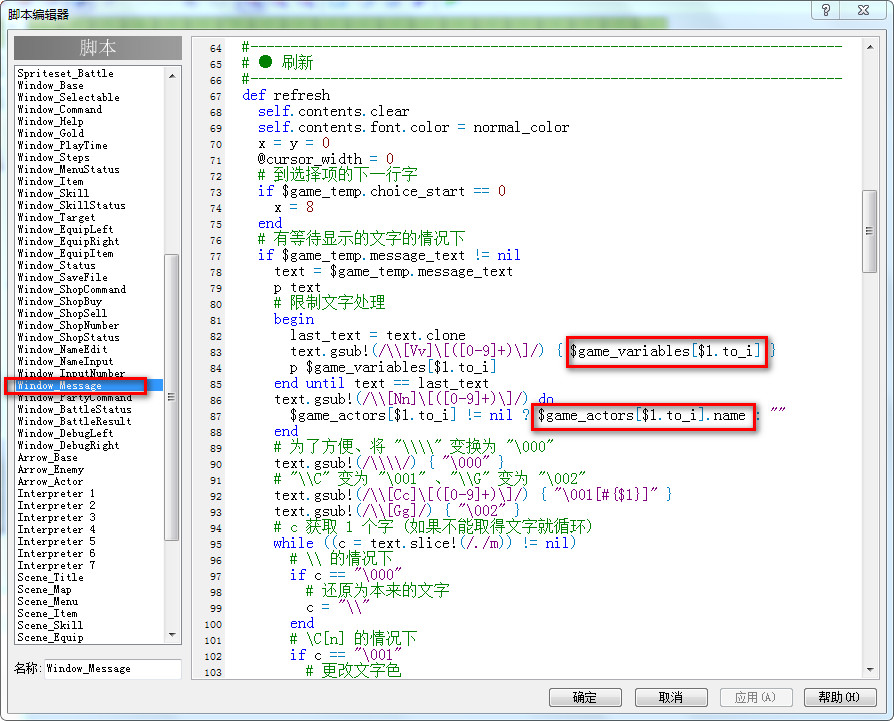Screen dimensions: 894x721
Task: Select Window_MenuStatus script
Action: pos(68,169)
